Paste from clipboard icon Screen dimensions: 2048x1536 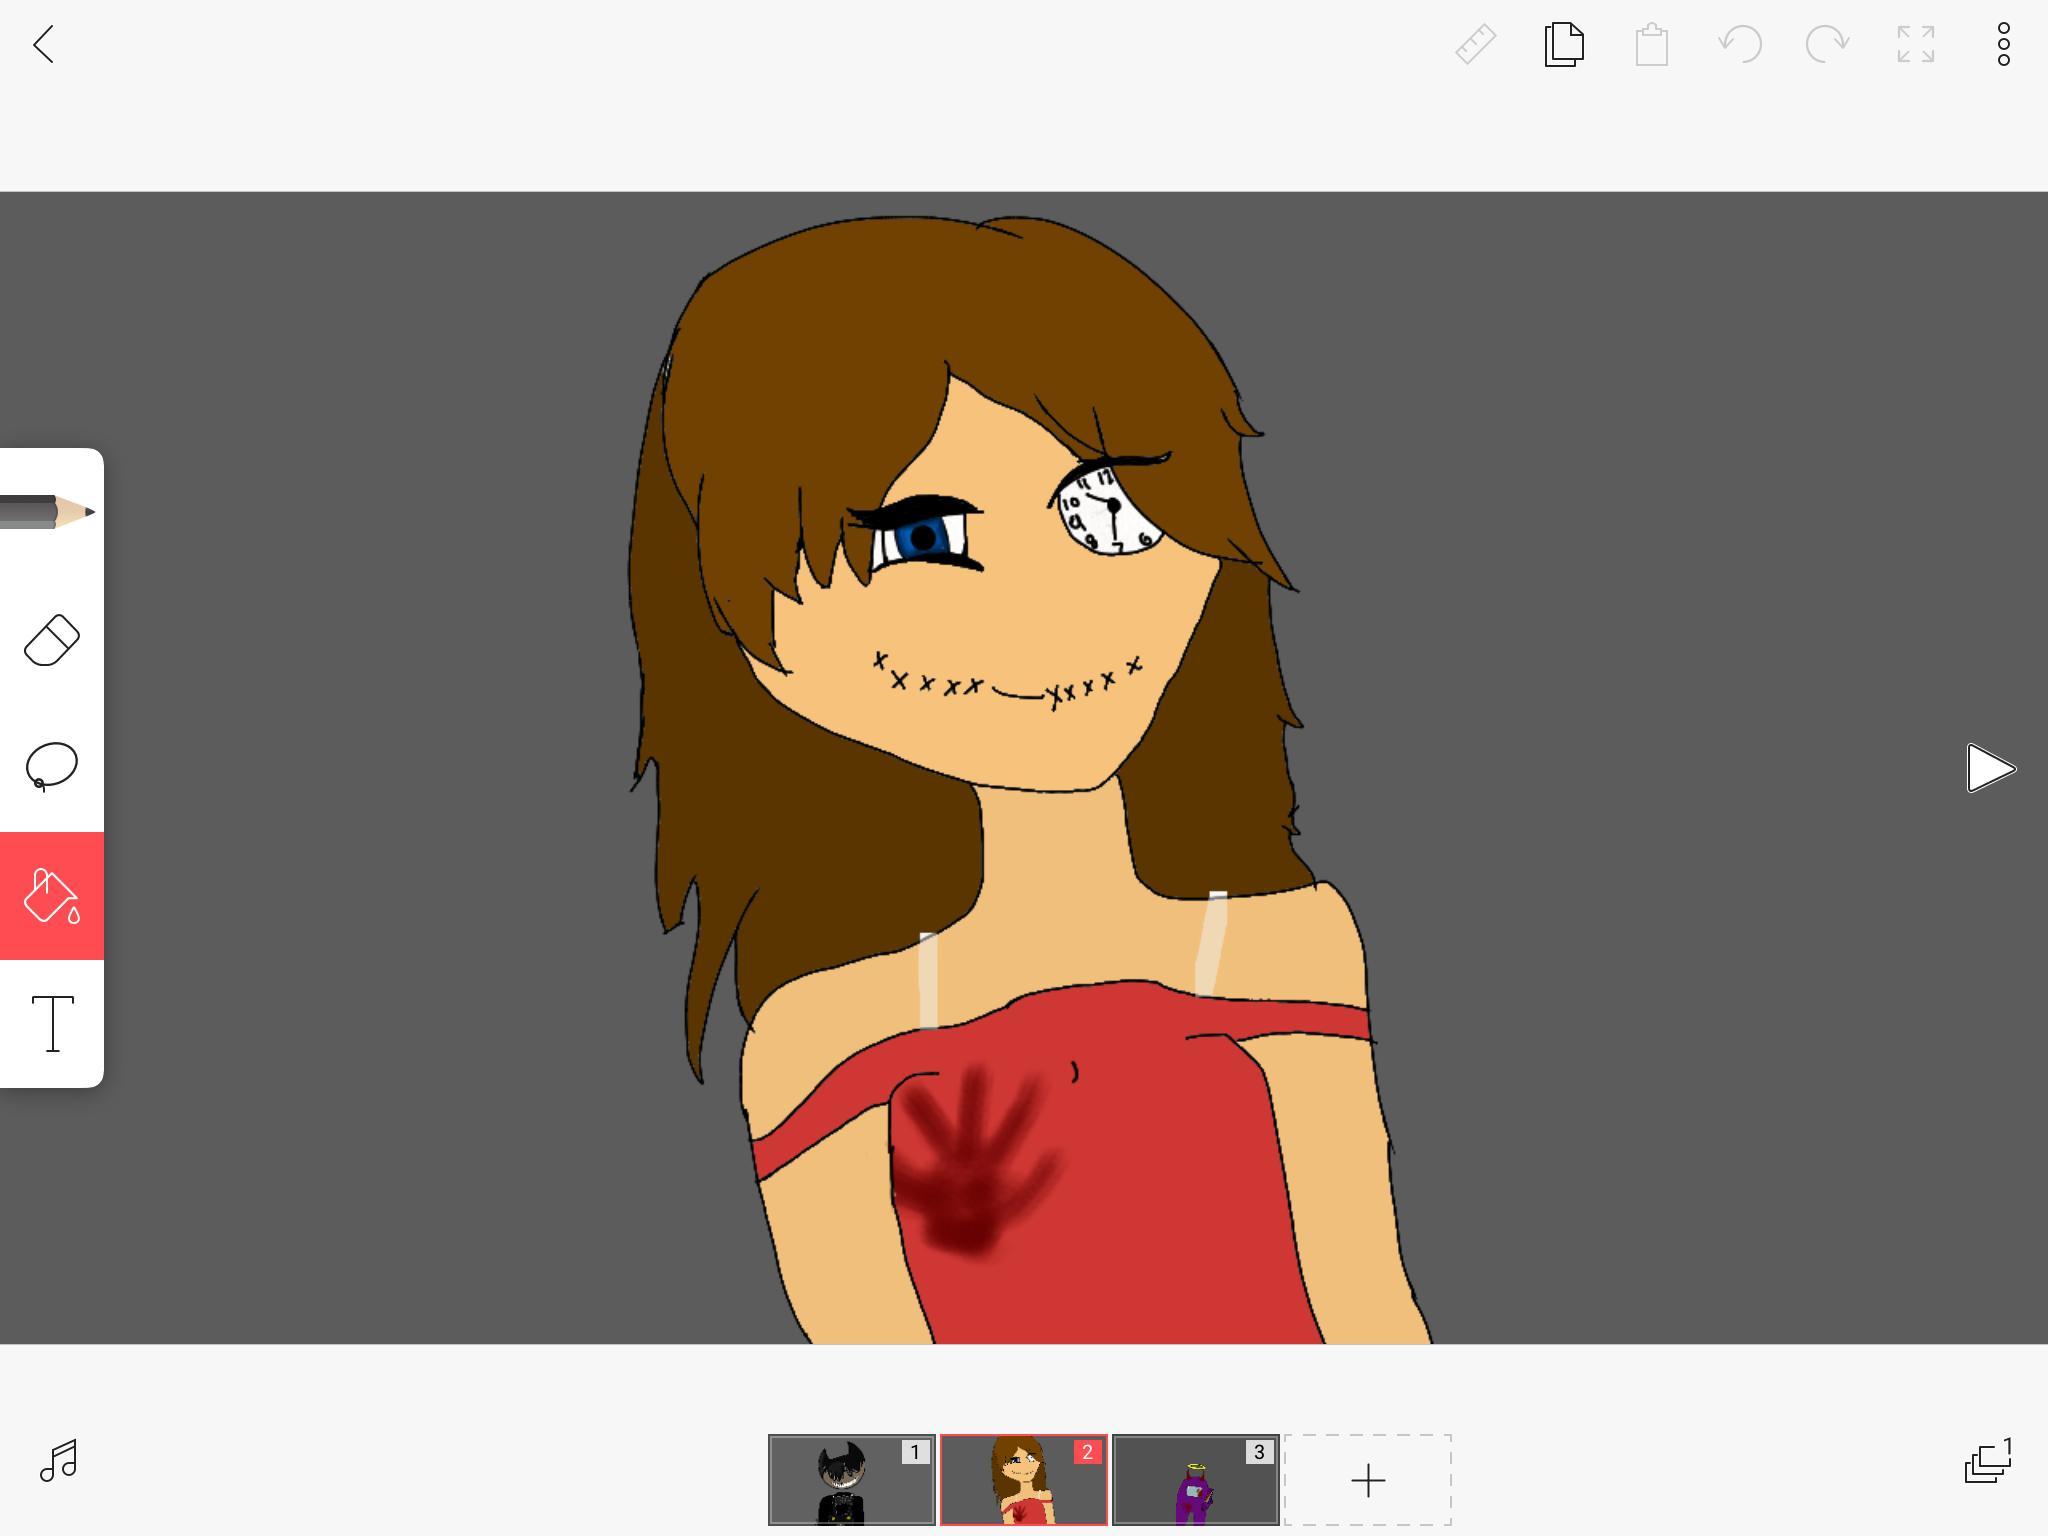1652,45
